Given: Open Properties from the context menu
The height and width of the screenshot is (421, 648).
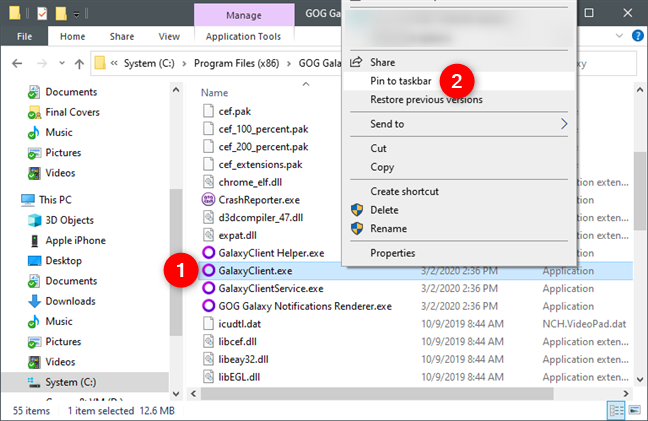Looking at the screenshot, I should (x=459, y=253).
